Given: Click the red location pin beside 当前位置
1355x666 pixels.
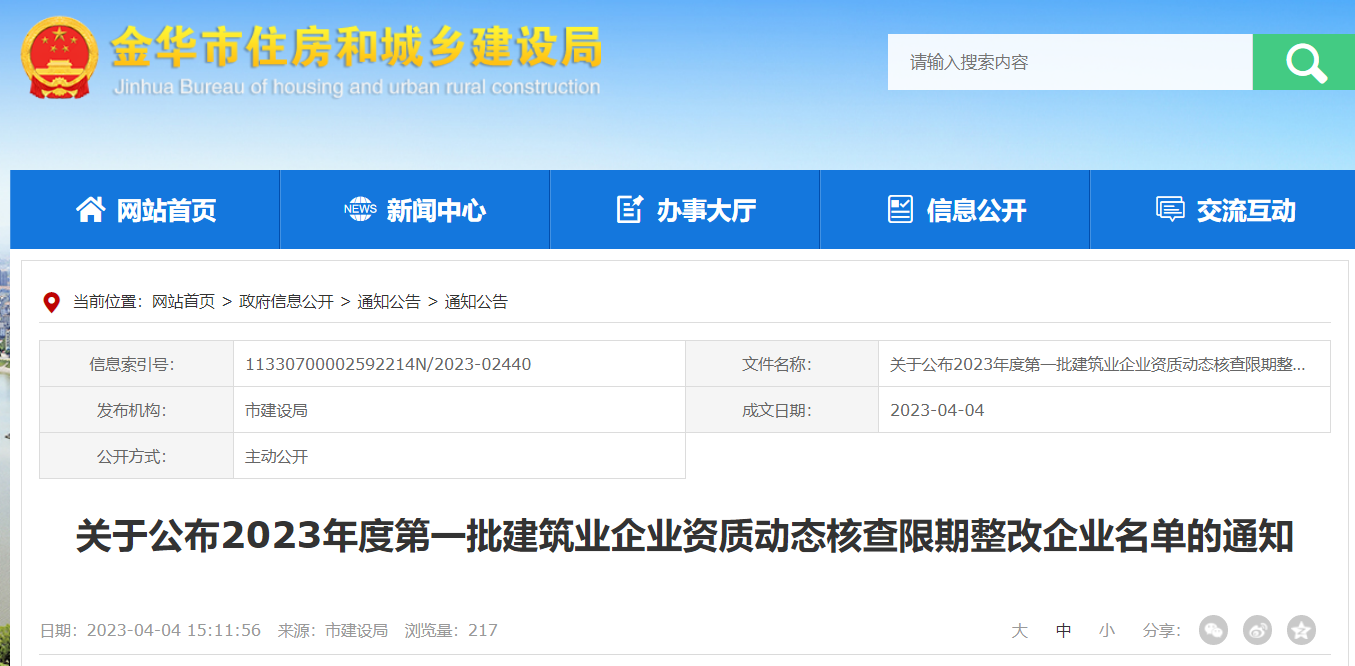Looking at the screenshot, I should [52, 301].
